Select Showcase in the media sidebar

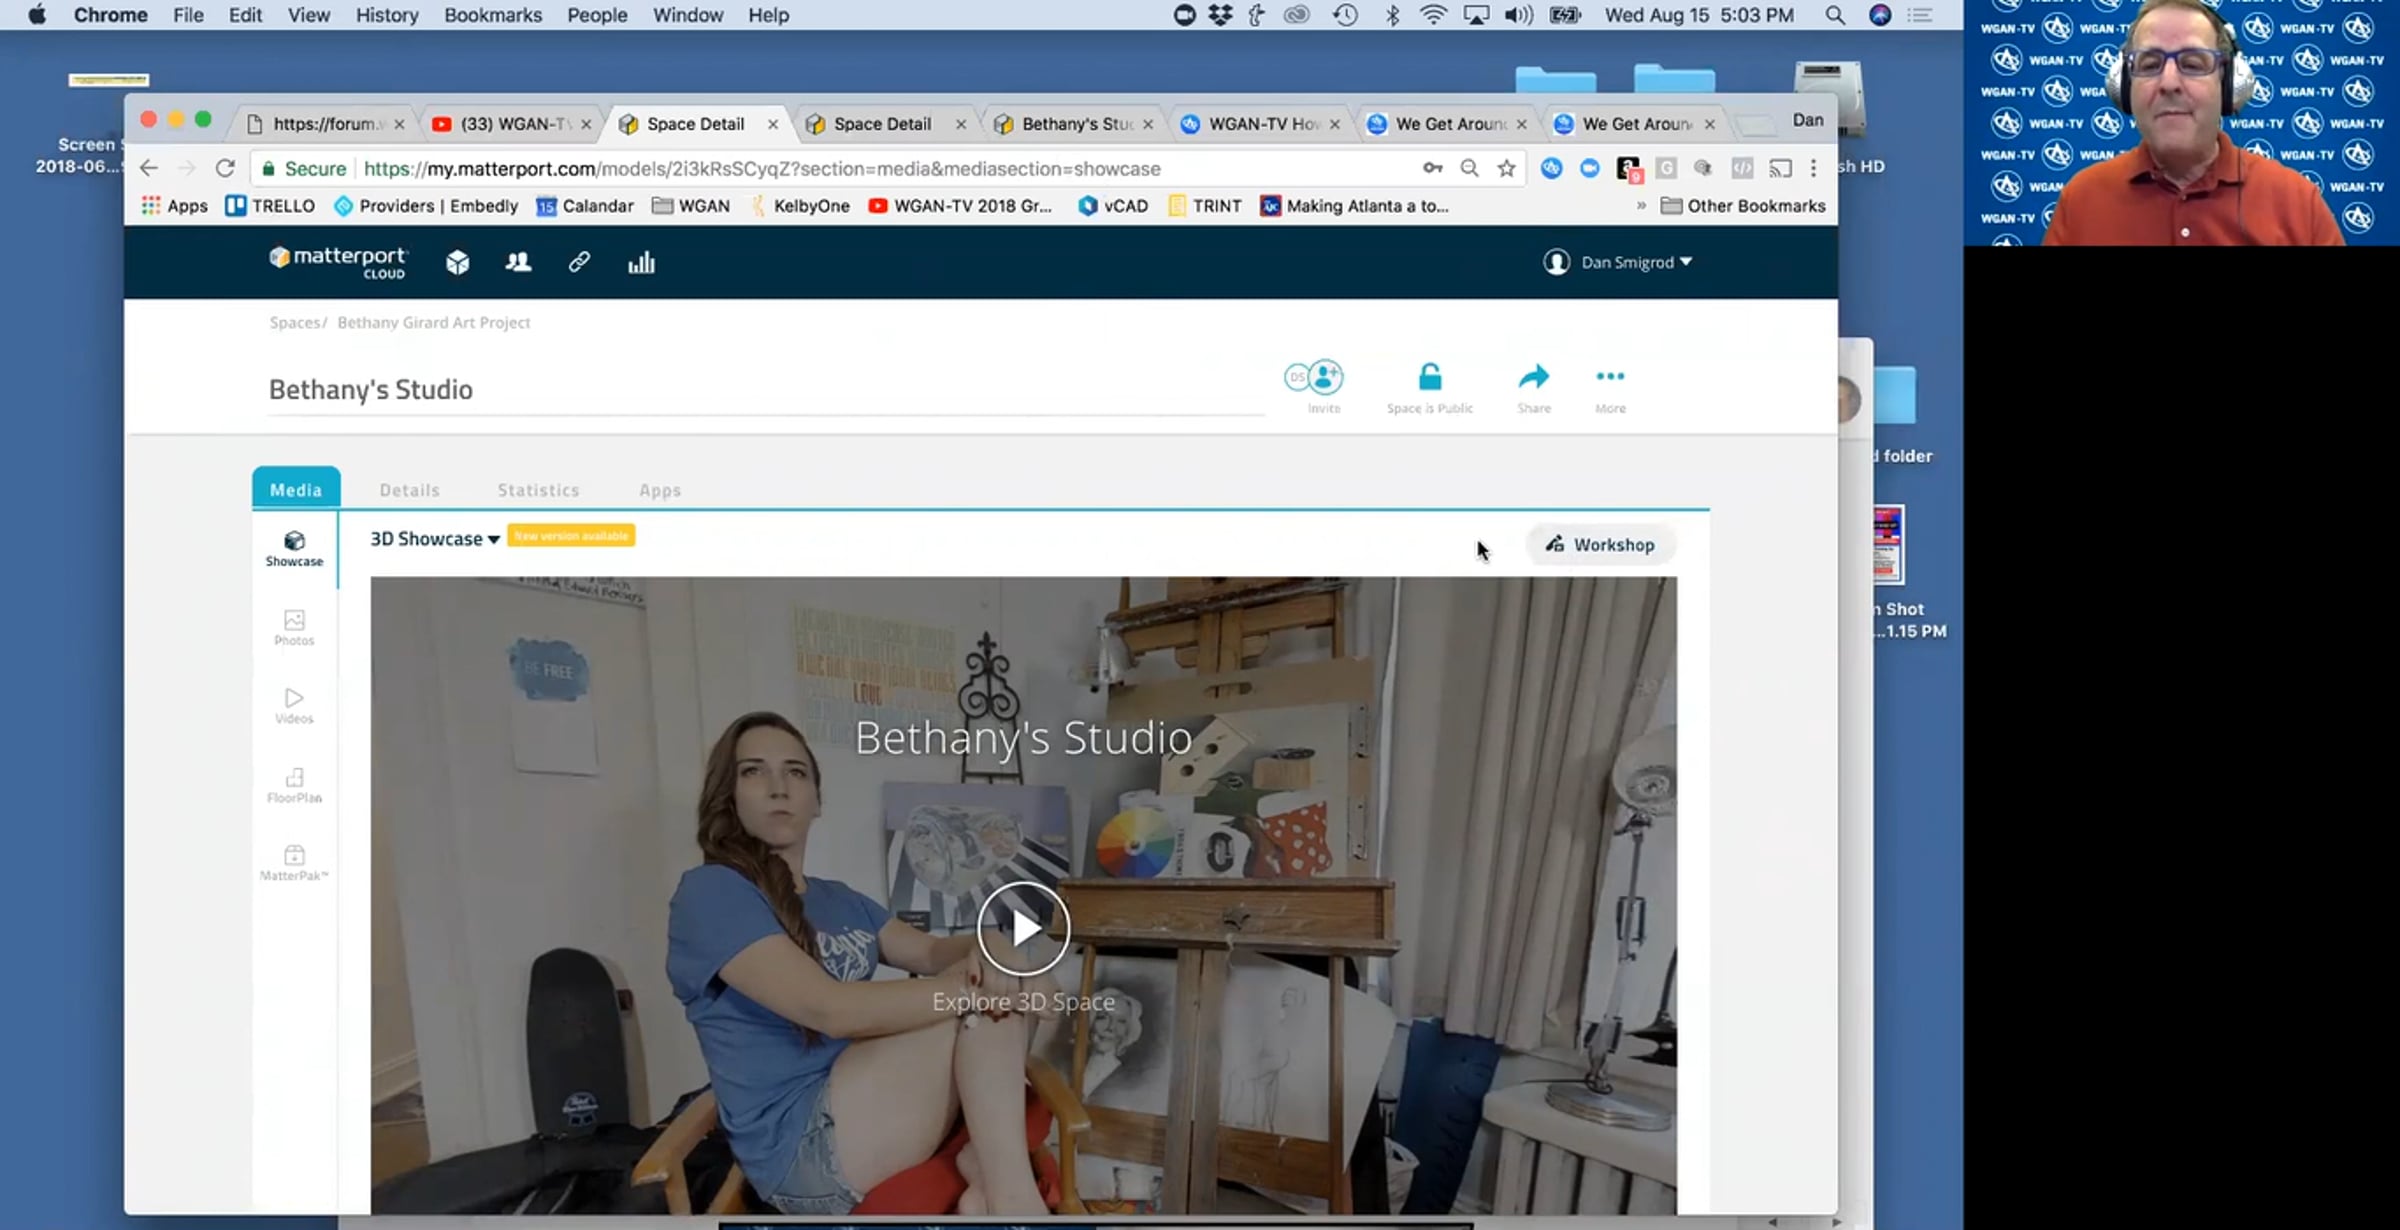click(294, 549)
